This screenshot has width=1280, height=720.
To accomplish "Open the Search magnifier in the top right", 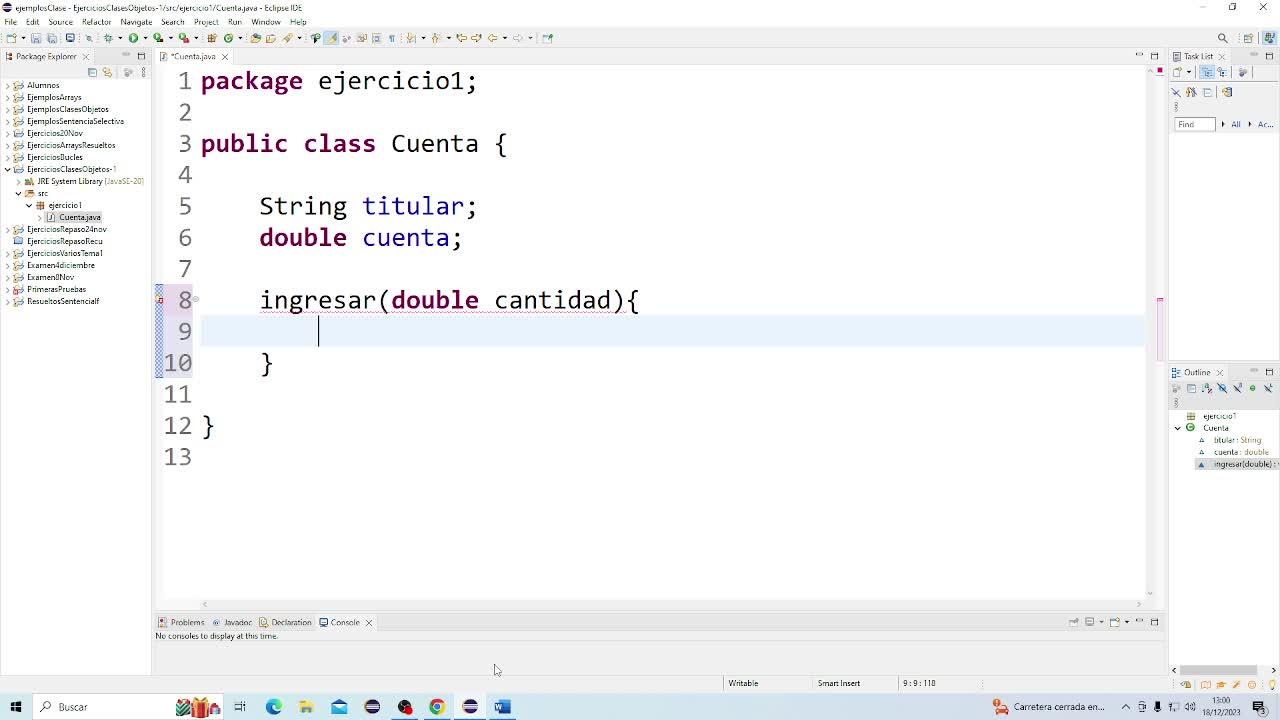I will pos(1223,38).
